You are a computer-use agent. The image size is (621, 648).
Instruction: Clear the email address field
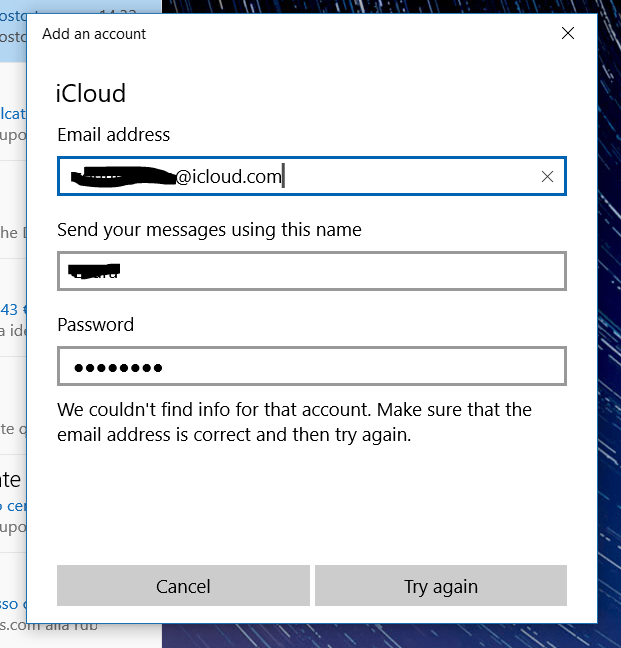(x=547, y=176)
